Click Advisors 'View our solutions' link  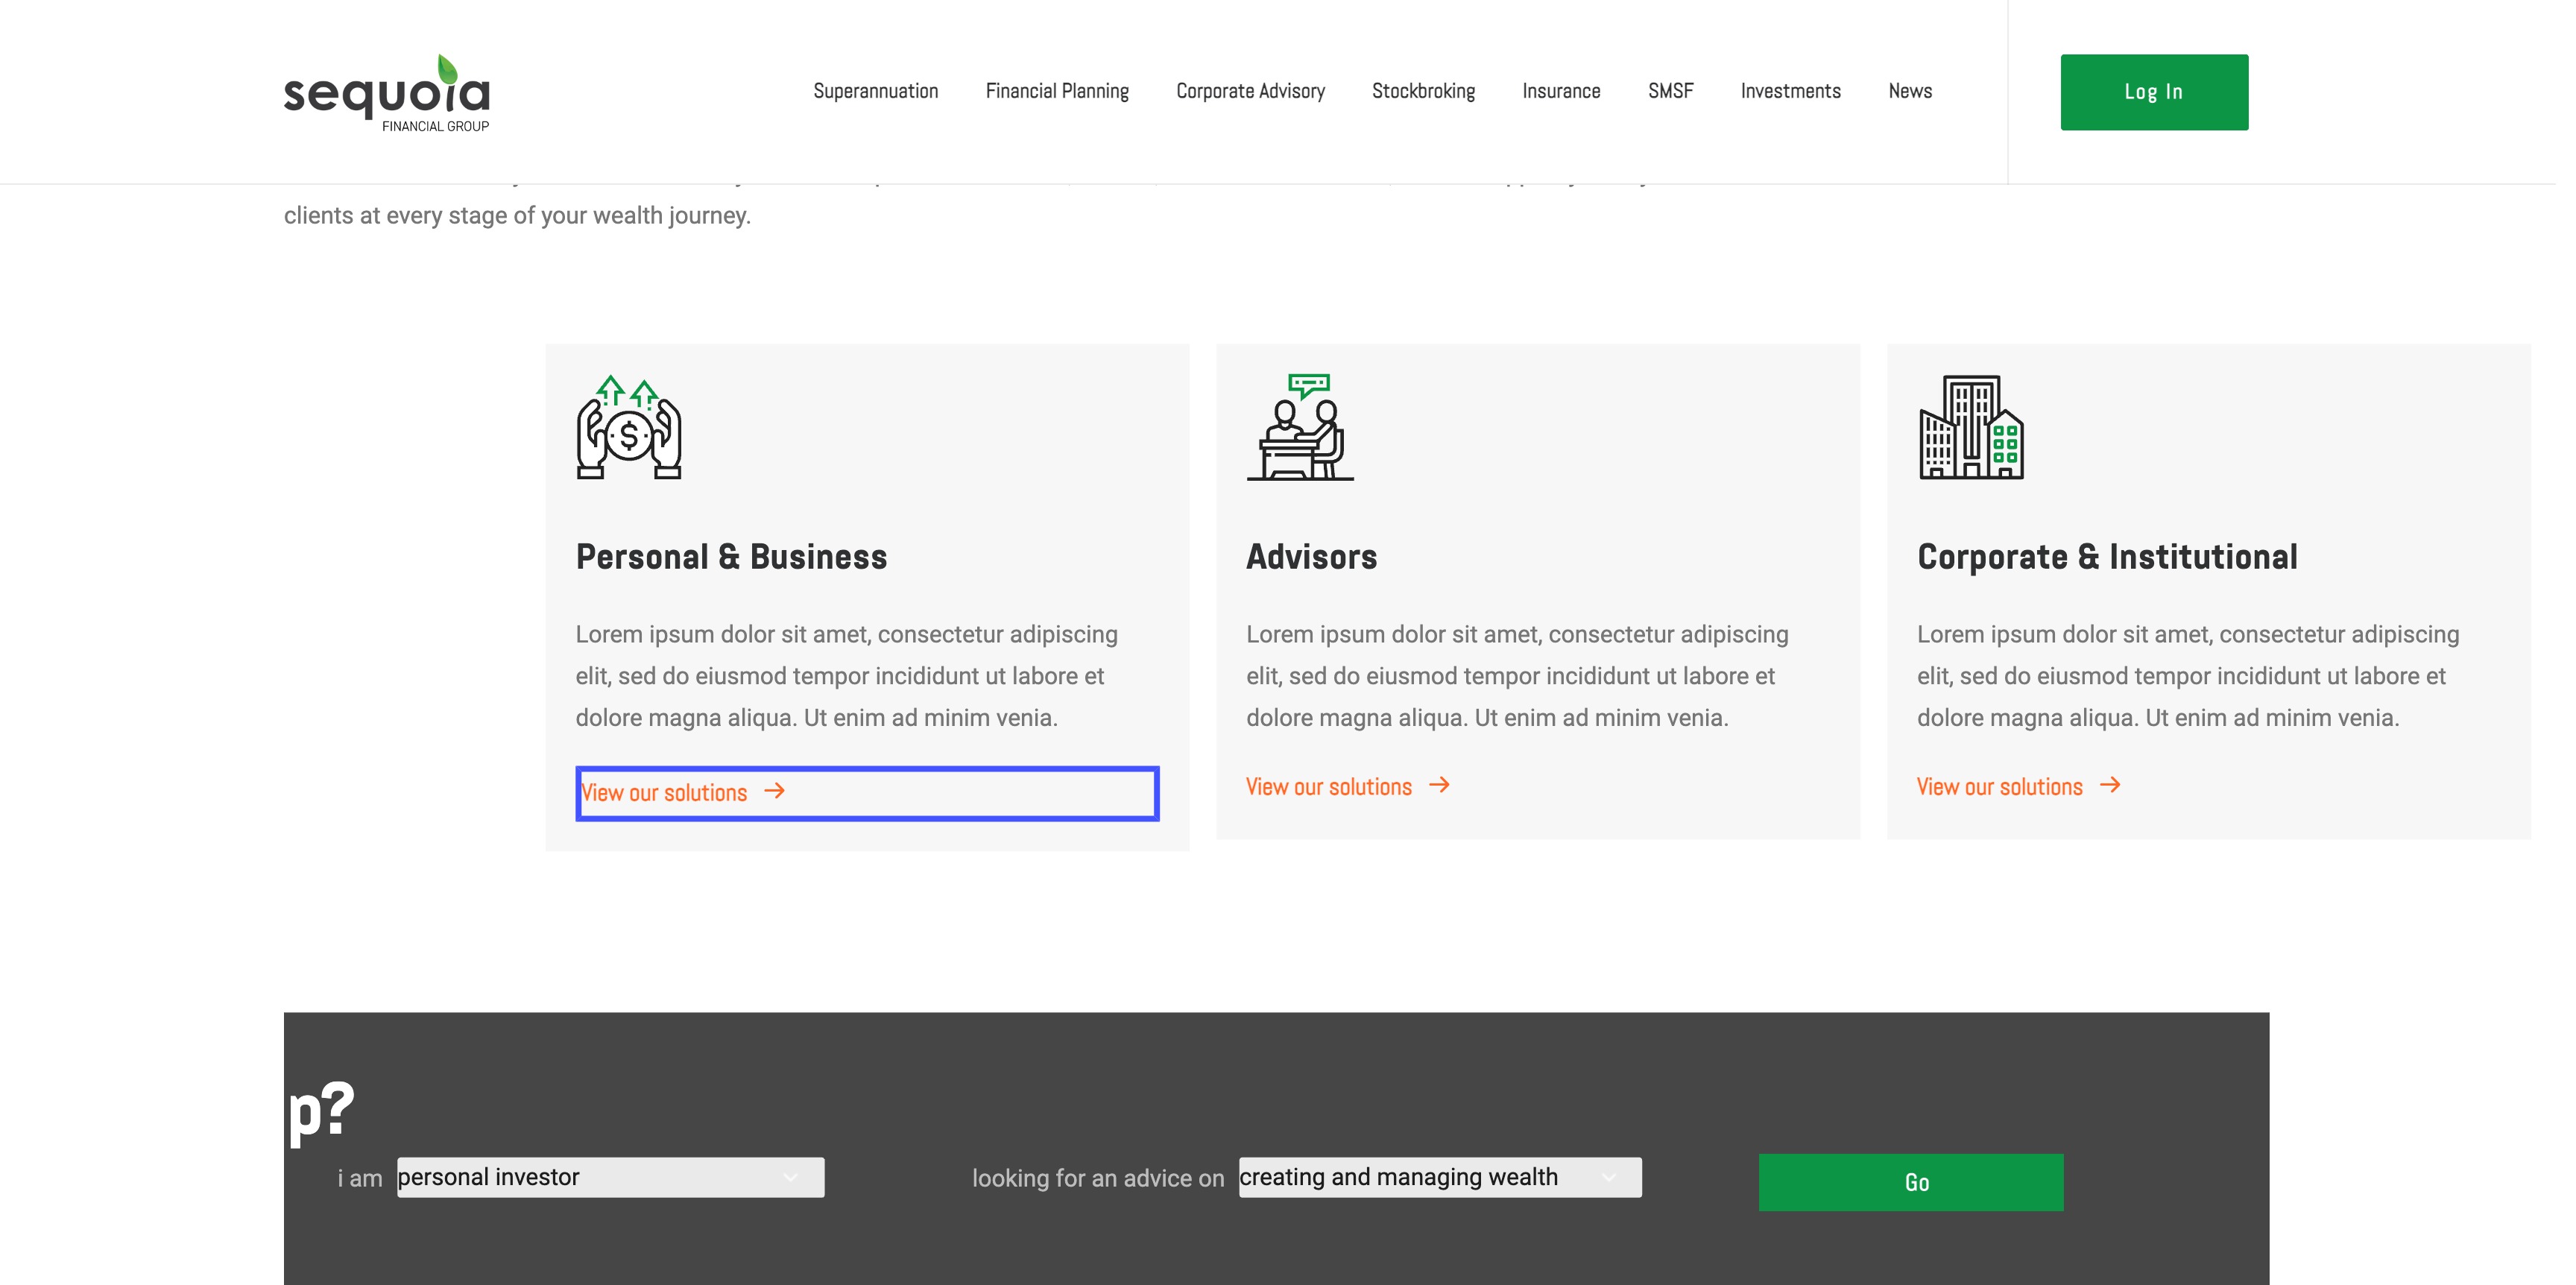[x=1328, y=787]
